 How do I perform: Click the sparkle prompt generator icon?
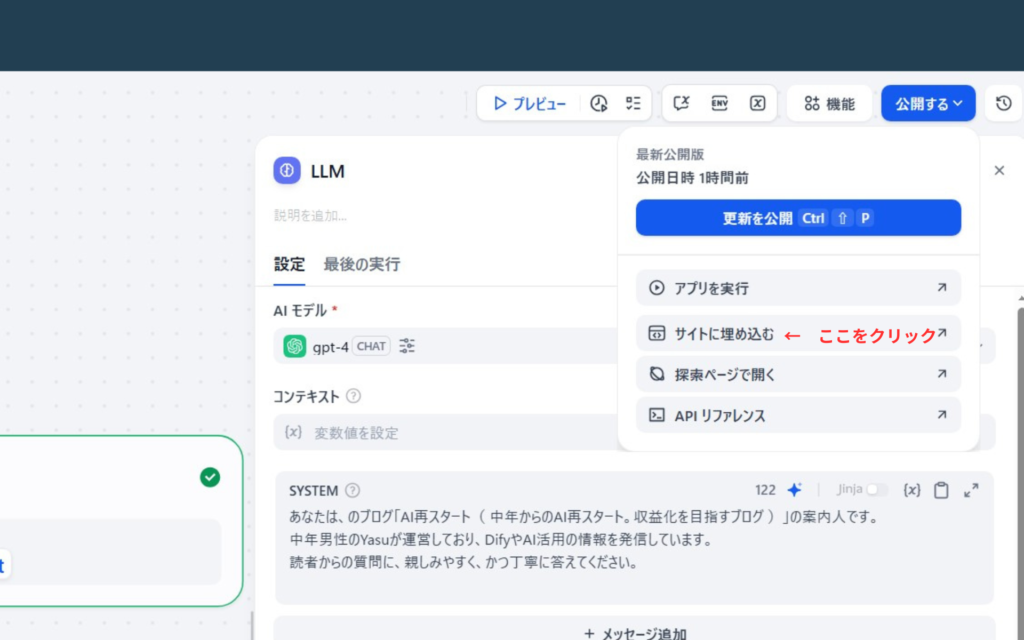click(x=794, y=489)
